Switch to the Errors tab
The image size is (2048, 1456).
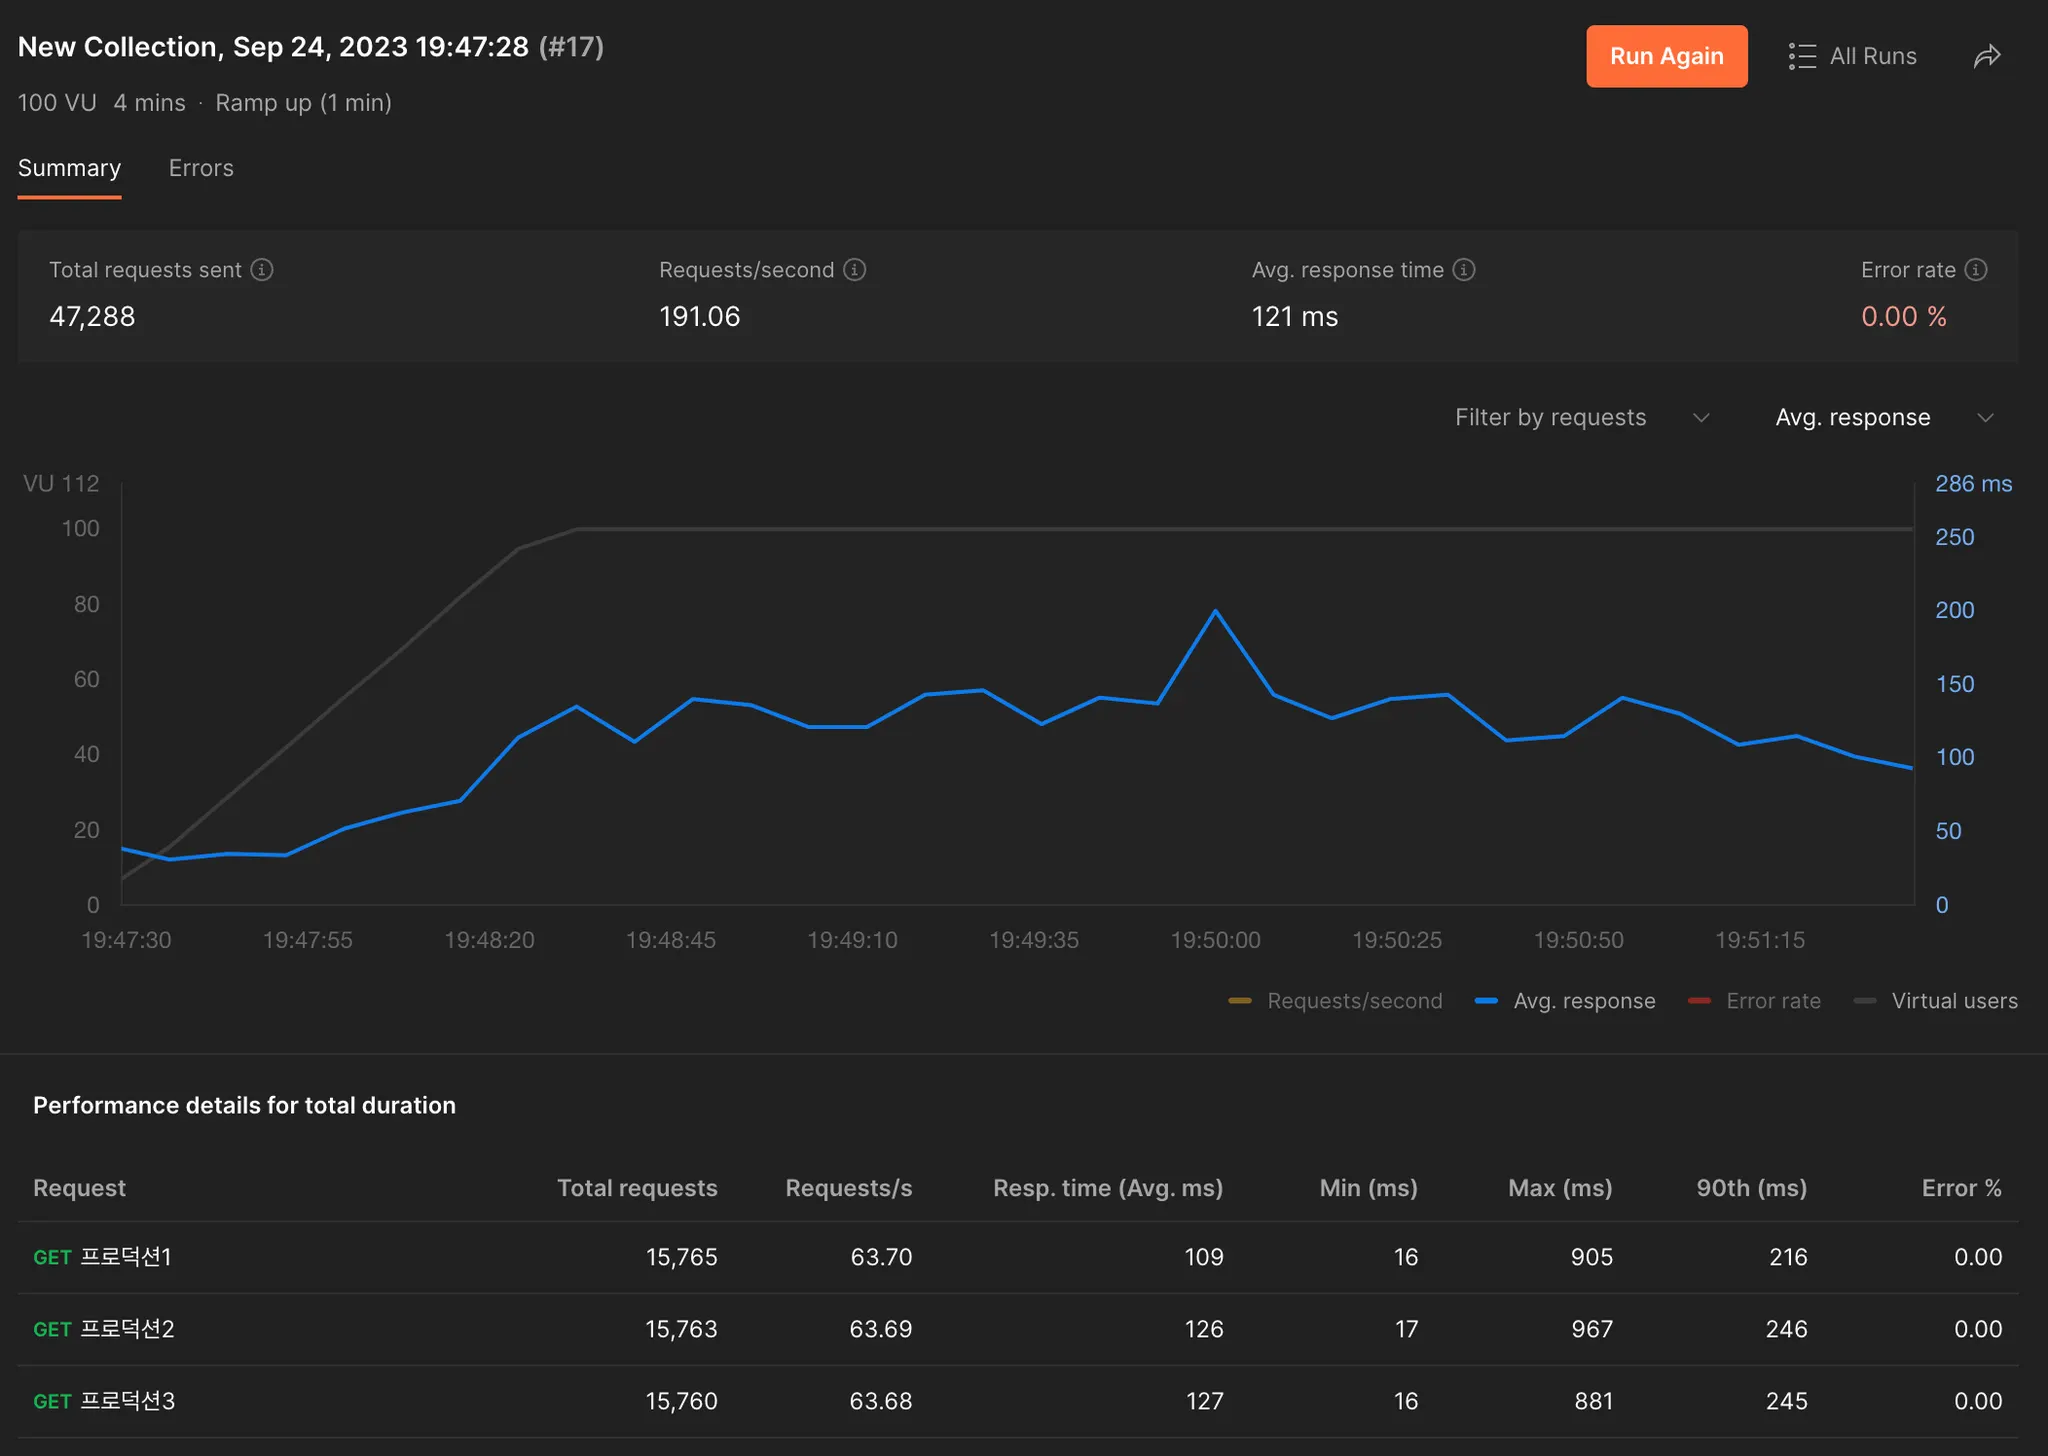pos(201,168)
